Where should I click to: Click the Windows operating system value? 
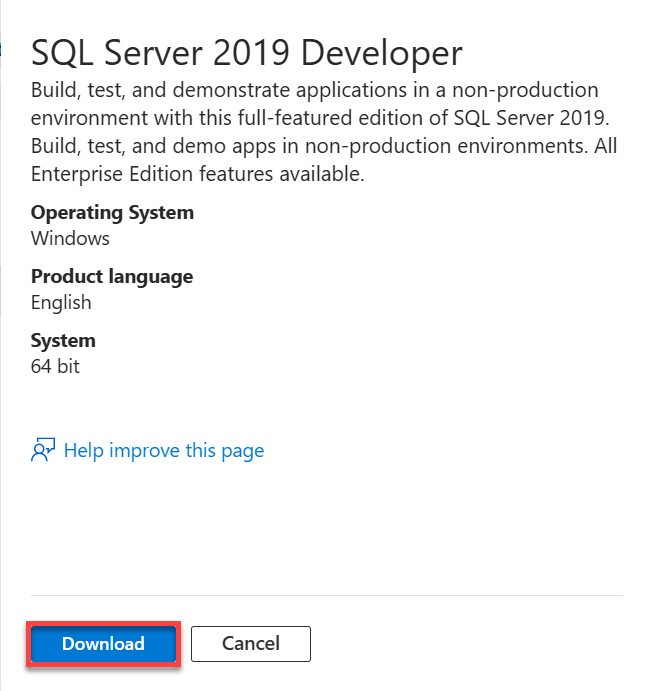70,238
